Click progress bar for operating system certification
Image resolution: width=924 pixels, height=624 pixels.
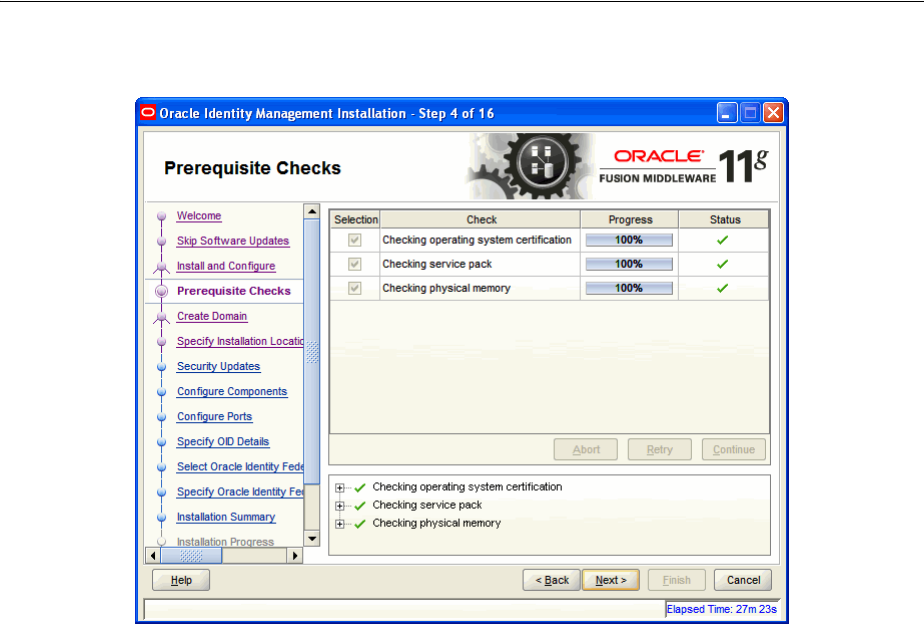629,240
